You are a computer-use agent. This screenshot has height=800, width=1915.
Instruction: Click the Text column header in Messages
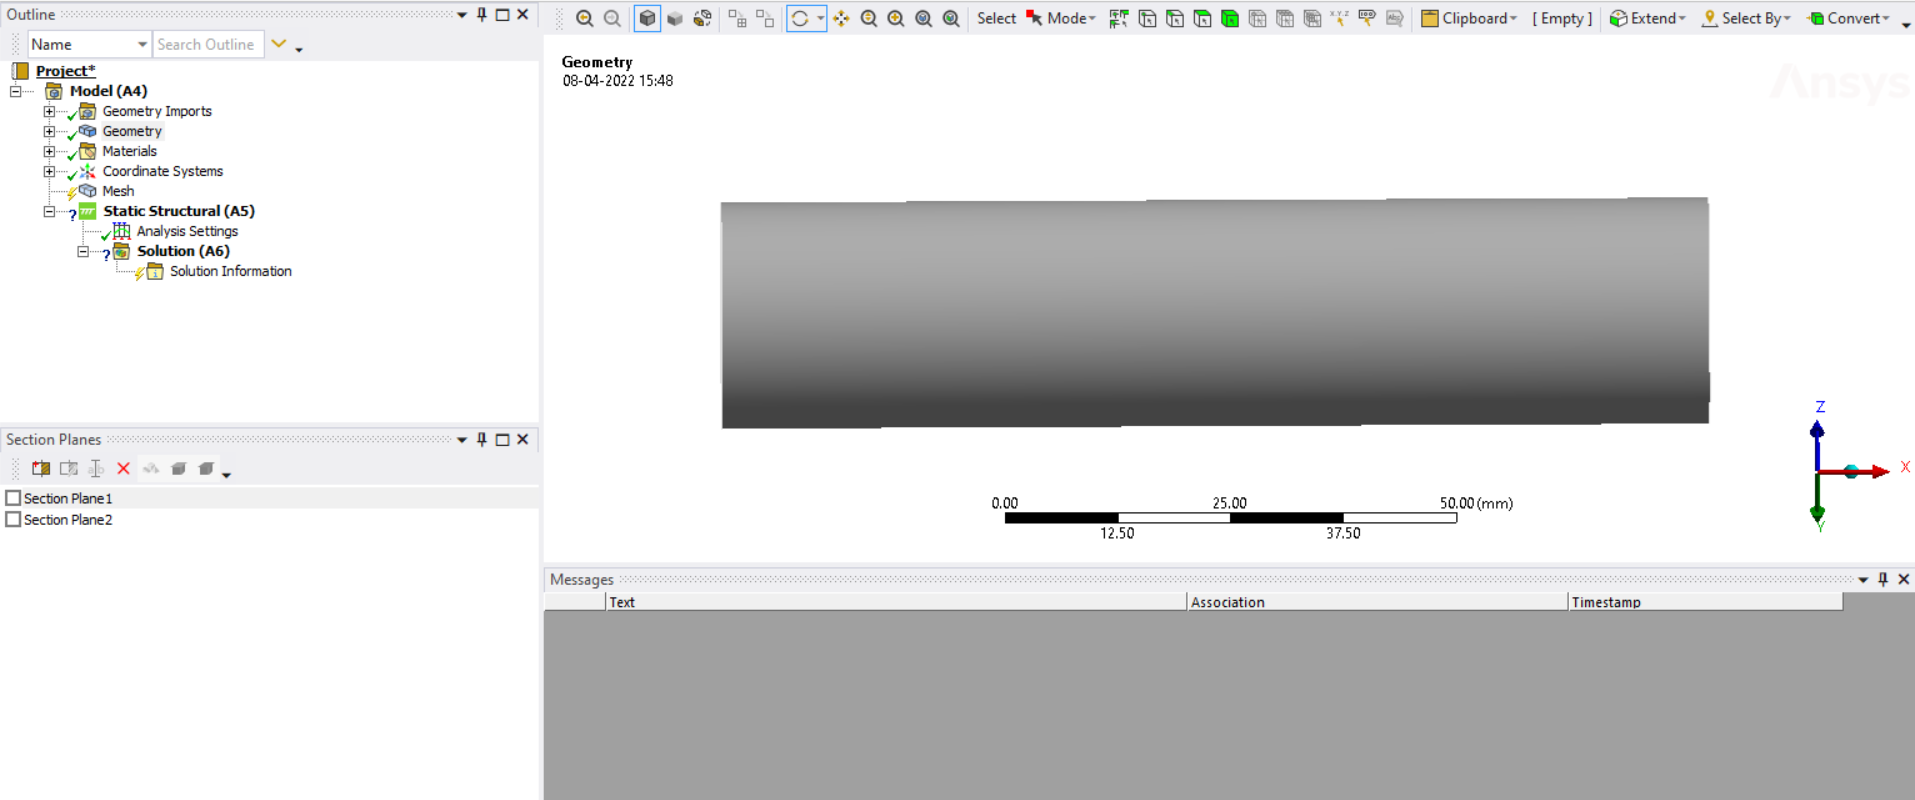[x=896, y=602]
